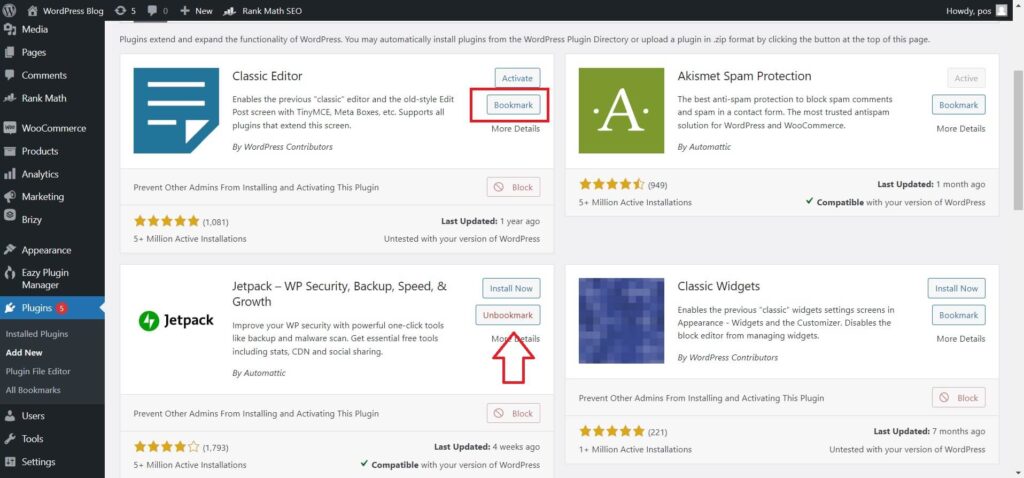Open the Classic Editor title link
Screen dimensions: 1024x478
click(x=267, y=76)
